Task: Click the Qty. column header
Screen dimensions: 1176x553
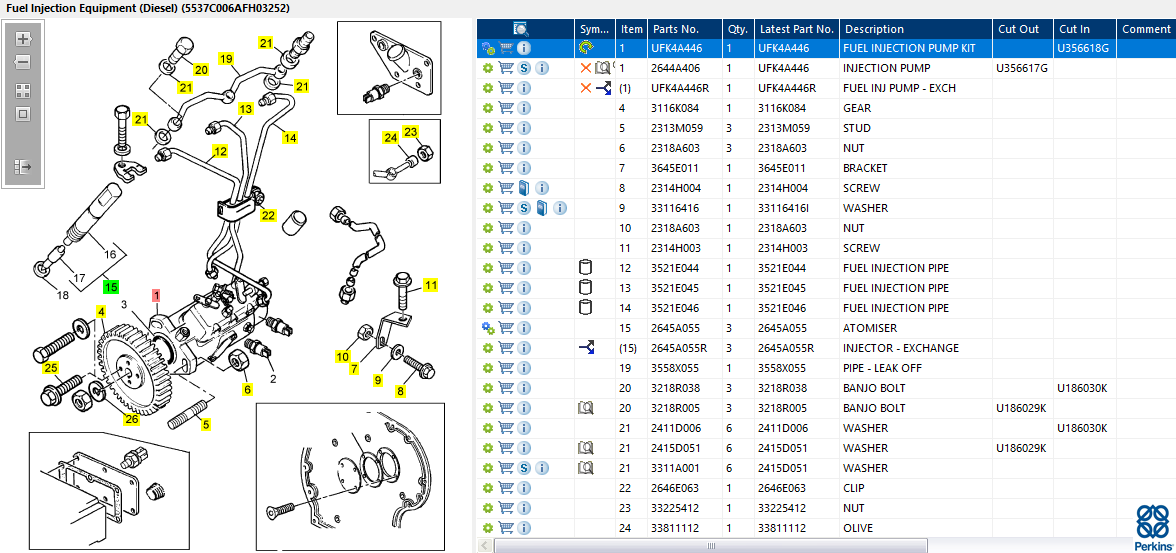Action: pyautogui.click(x=738, y=29)
